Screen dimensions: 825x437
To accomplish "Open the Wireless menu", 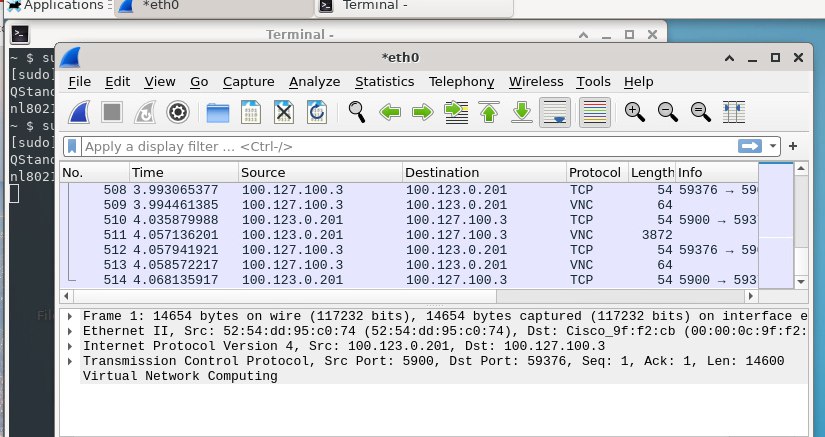I will point(536,82).
